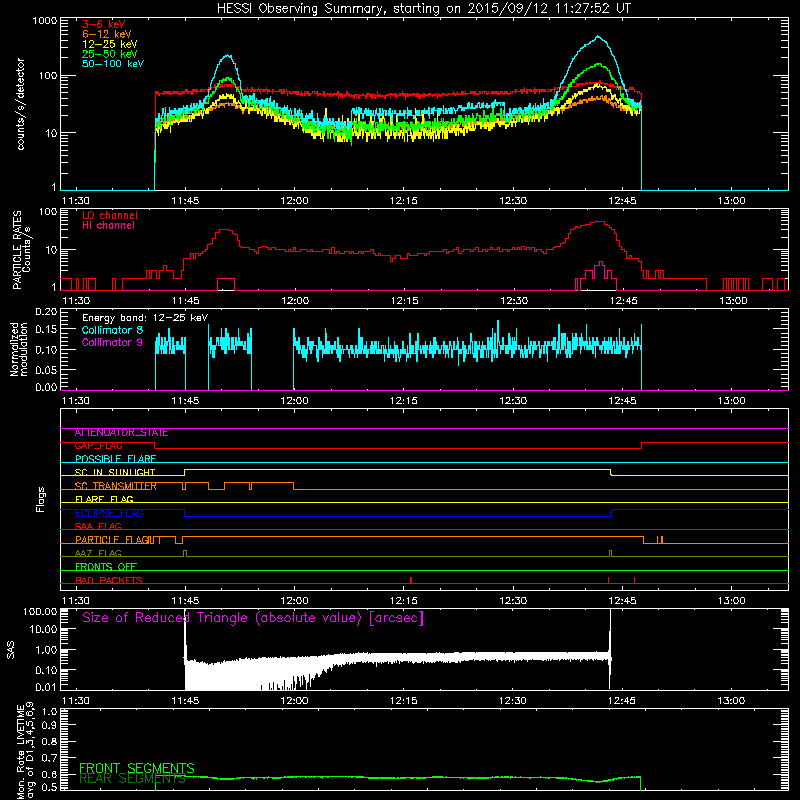This screenshot has width=800, height=800.
Task: Click the BAD_PACKETS flag label
Action: pyautogui.click(x=109, y=581)
